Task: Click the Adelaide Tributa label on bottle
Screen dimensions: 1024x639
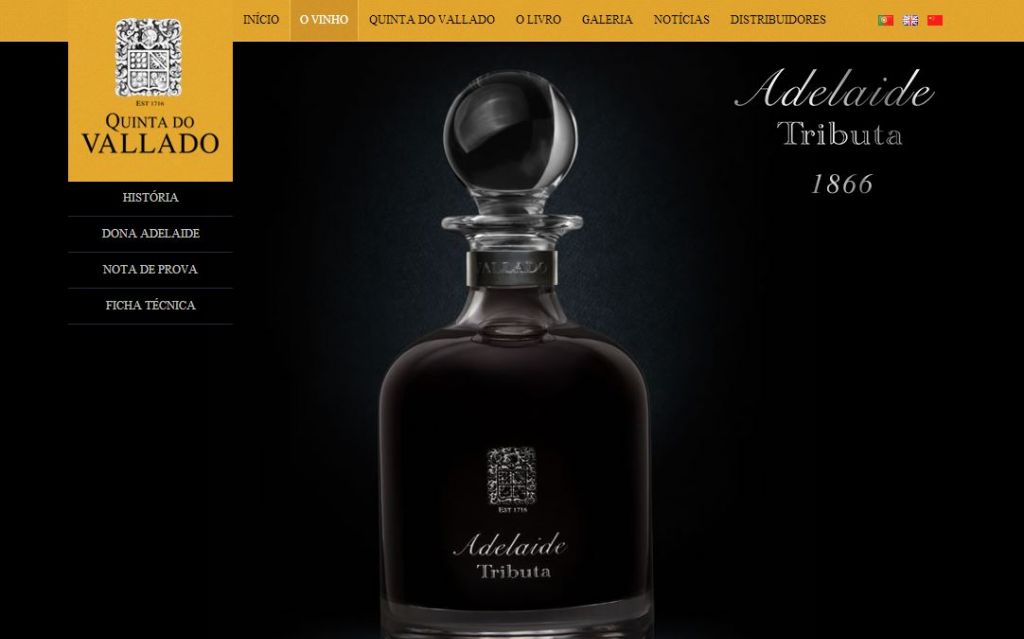Action: click(511, 557)
